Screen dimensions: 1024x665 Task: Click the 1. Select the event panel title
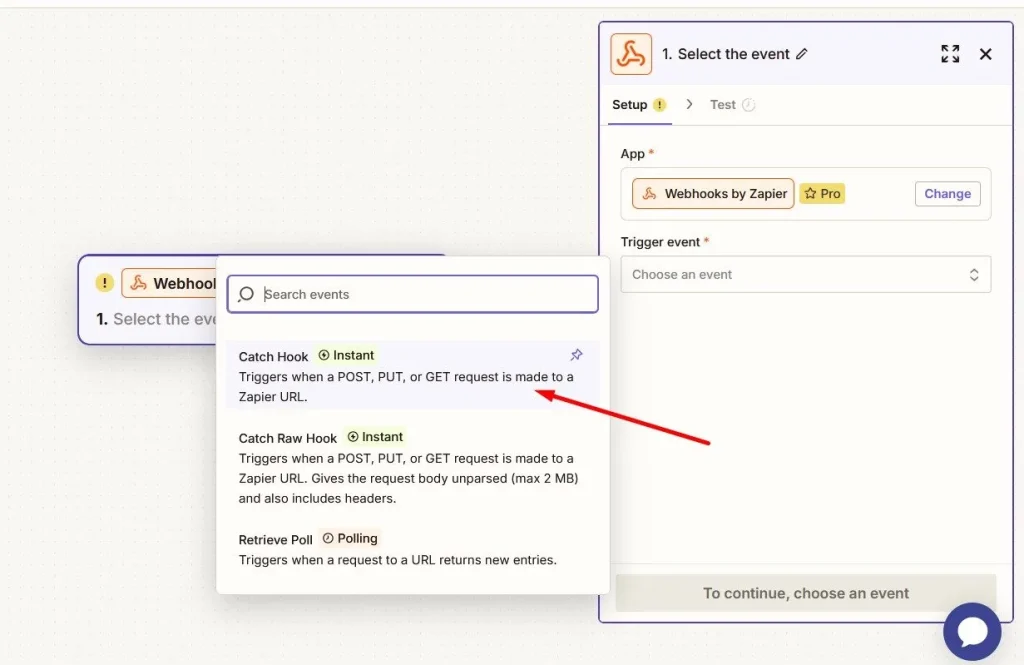click(x=726, y=54)
